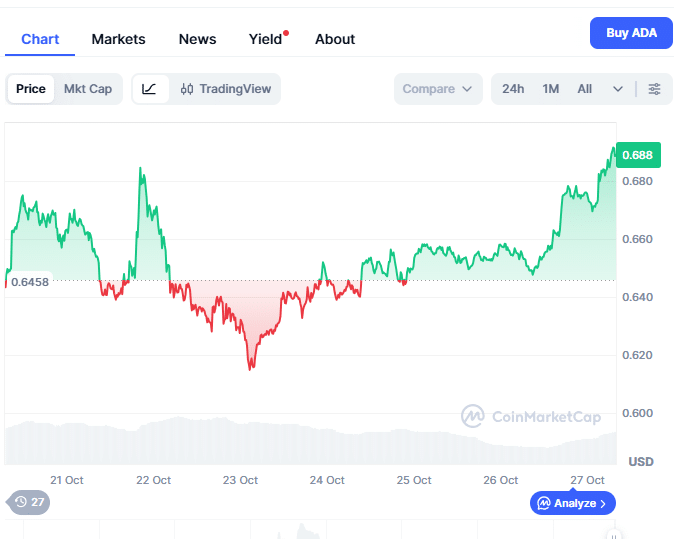Screen dimensions: 674x539
Task: Click the 0.688 current price label
Action: 637,155
